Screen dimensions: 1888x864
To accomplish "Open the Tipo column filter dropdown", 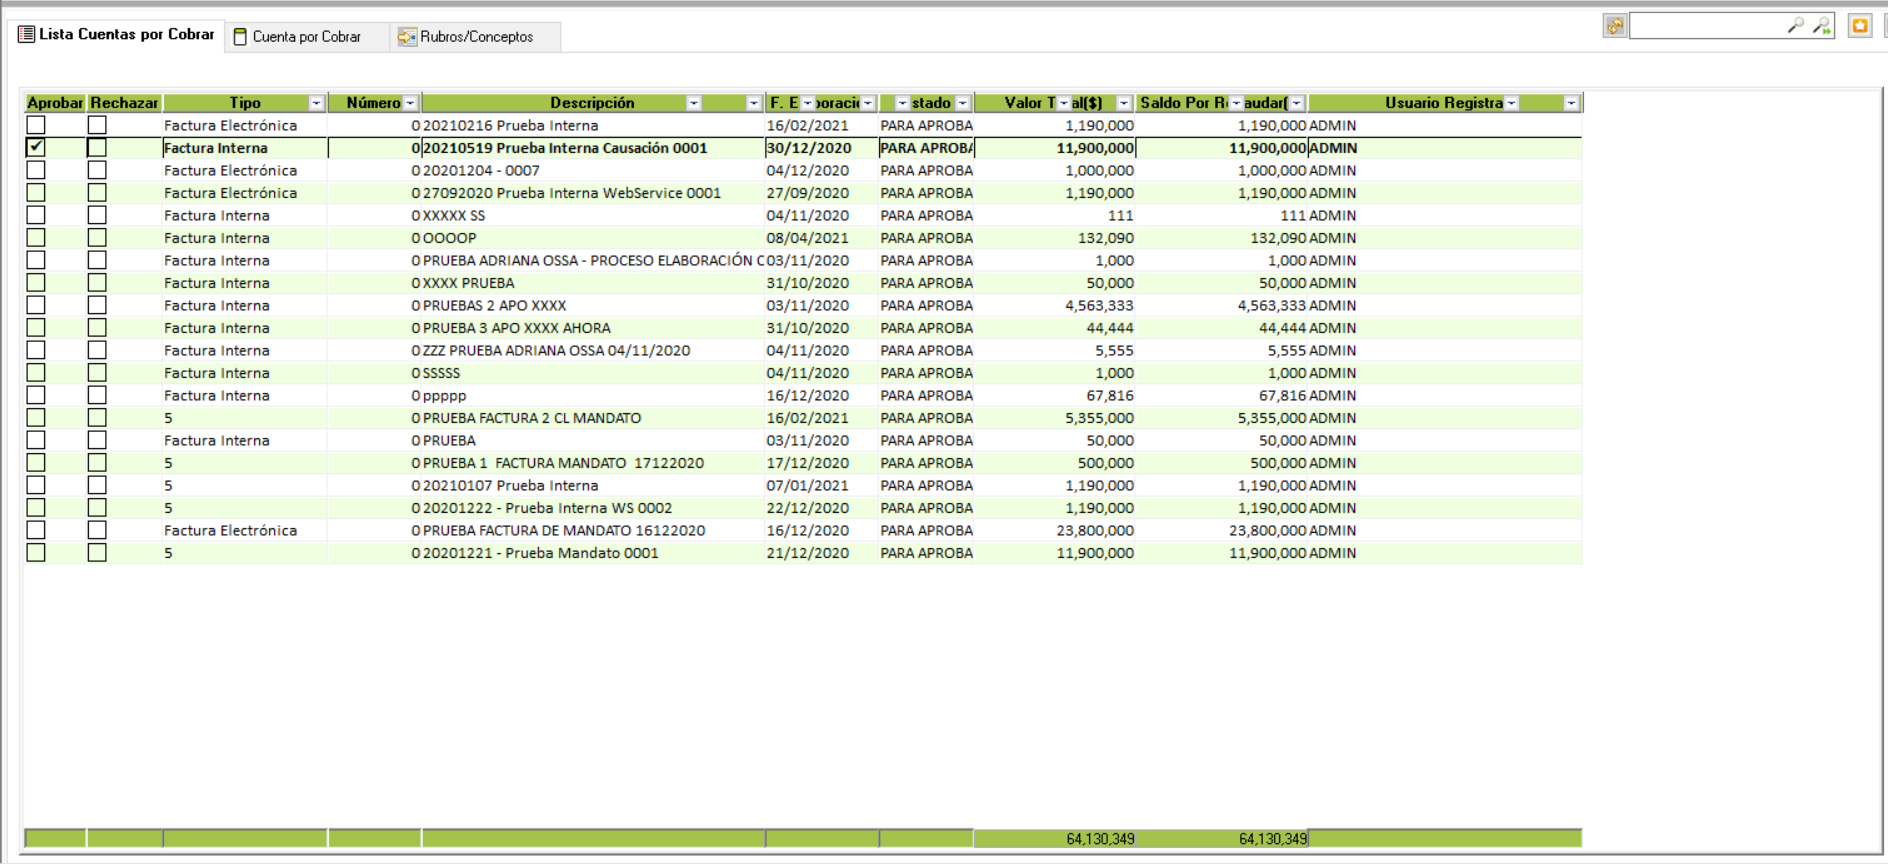I will (x=316, y=103).
